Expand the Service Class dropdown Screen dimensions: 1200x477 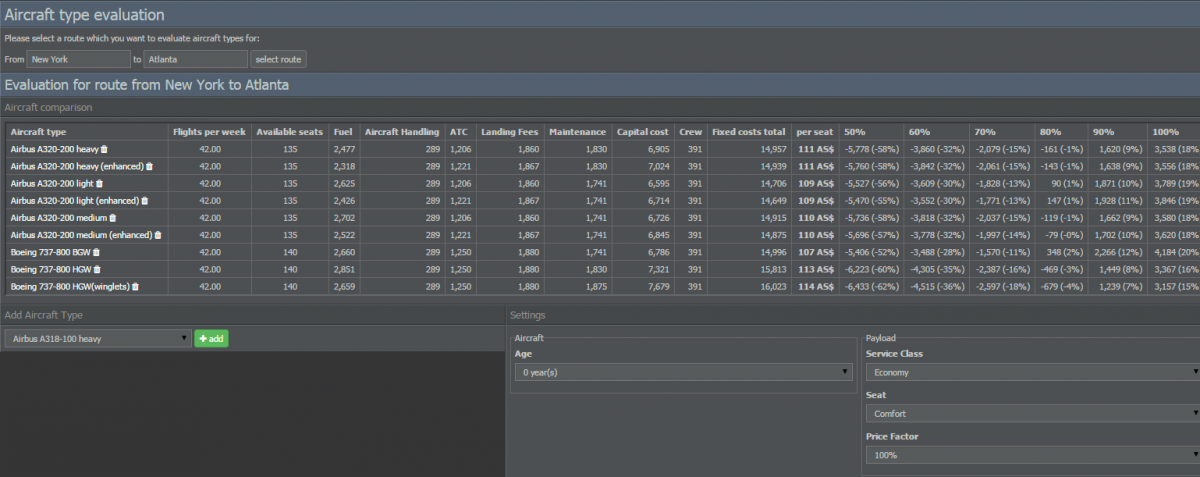point(1033,372)
